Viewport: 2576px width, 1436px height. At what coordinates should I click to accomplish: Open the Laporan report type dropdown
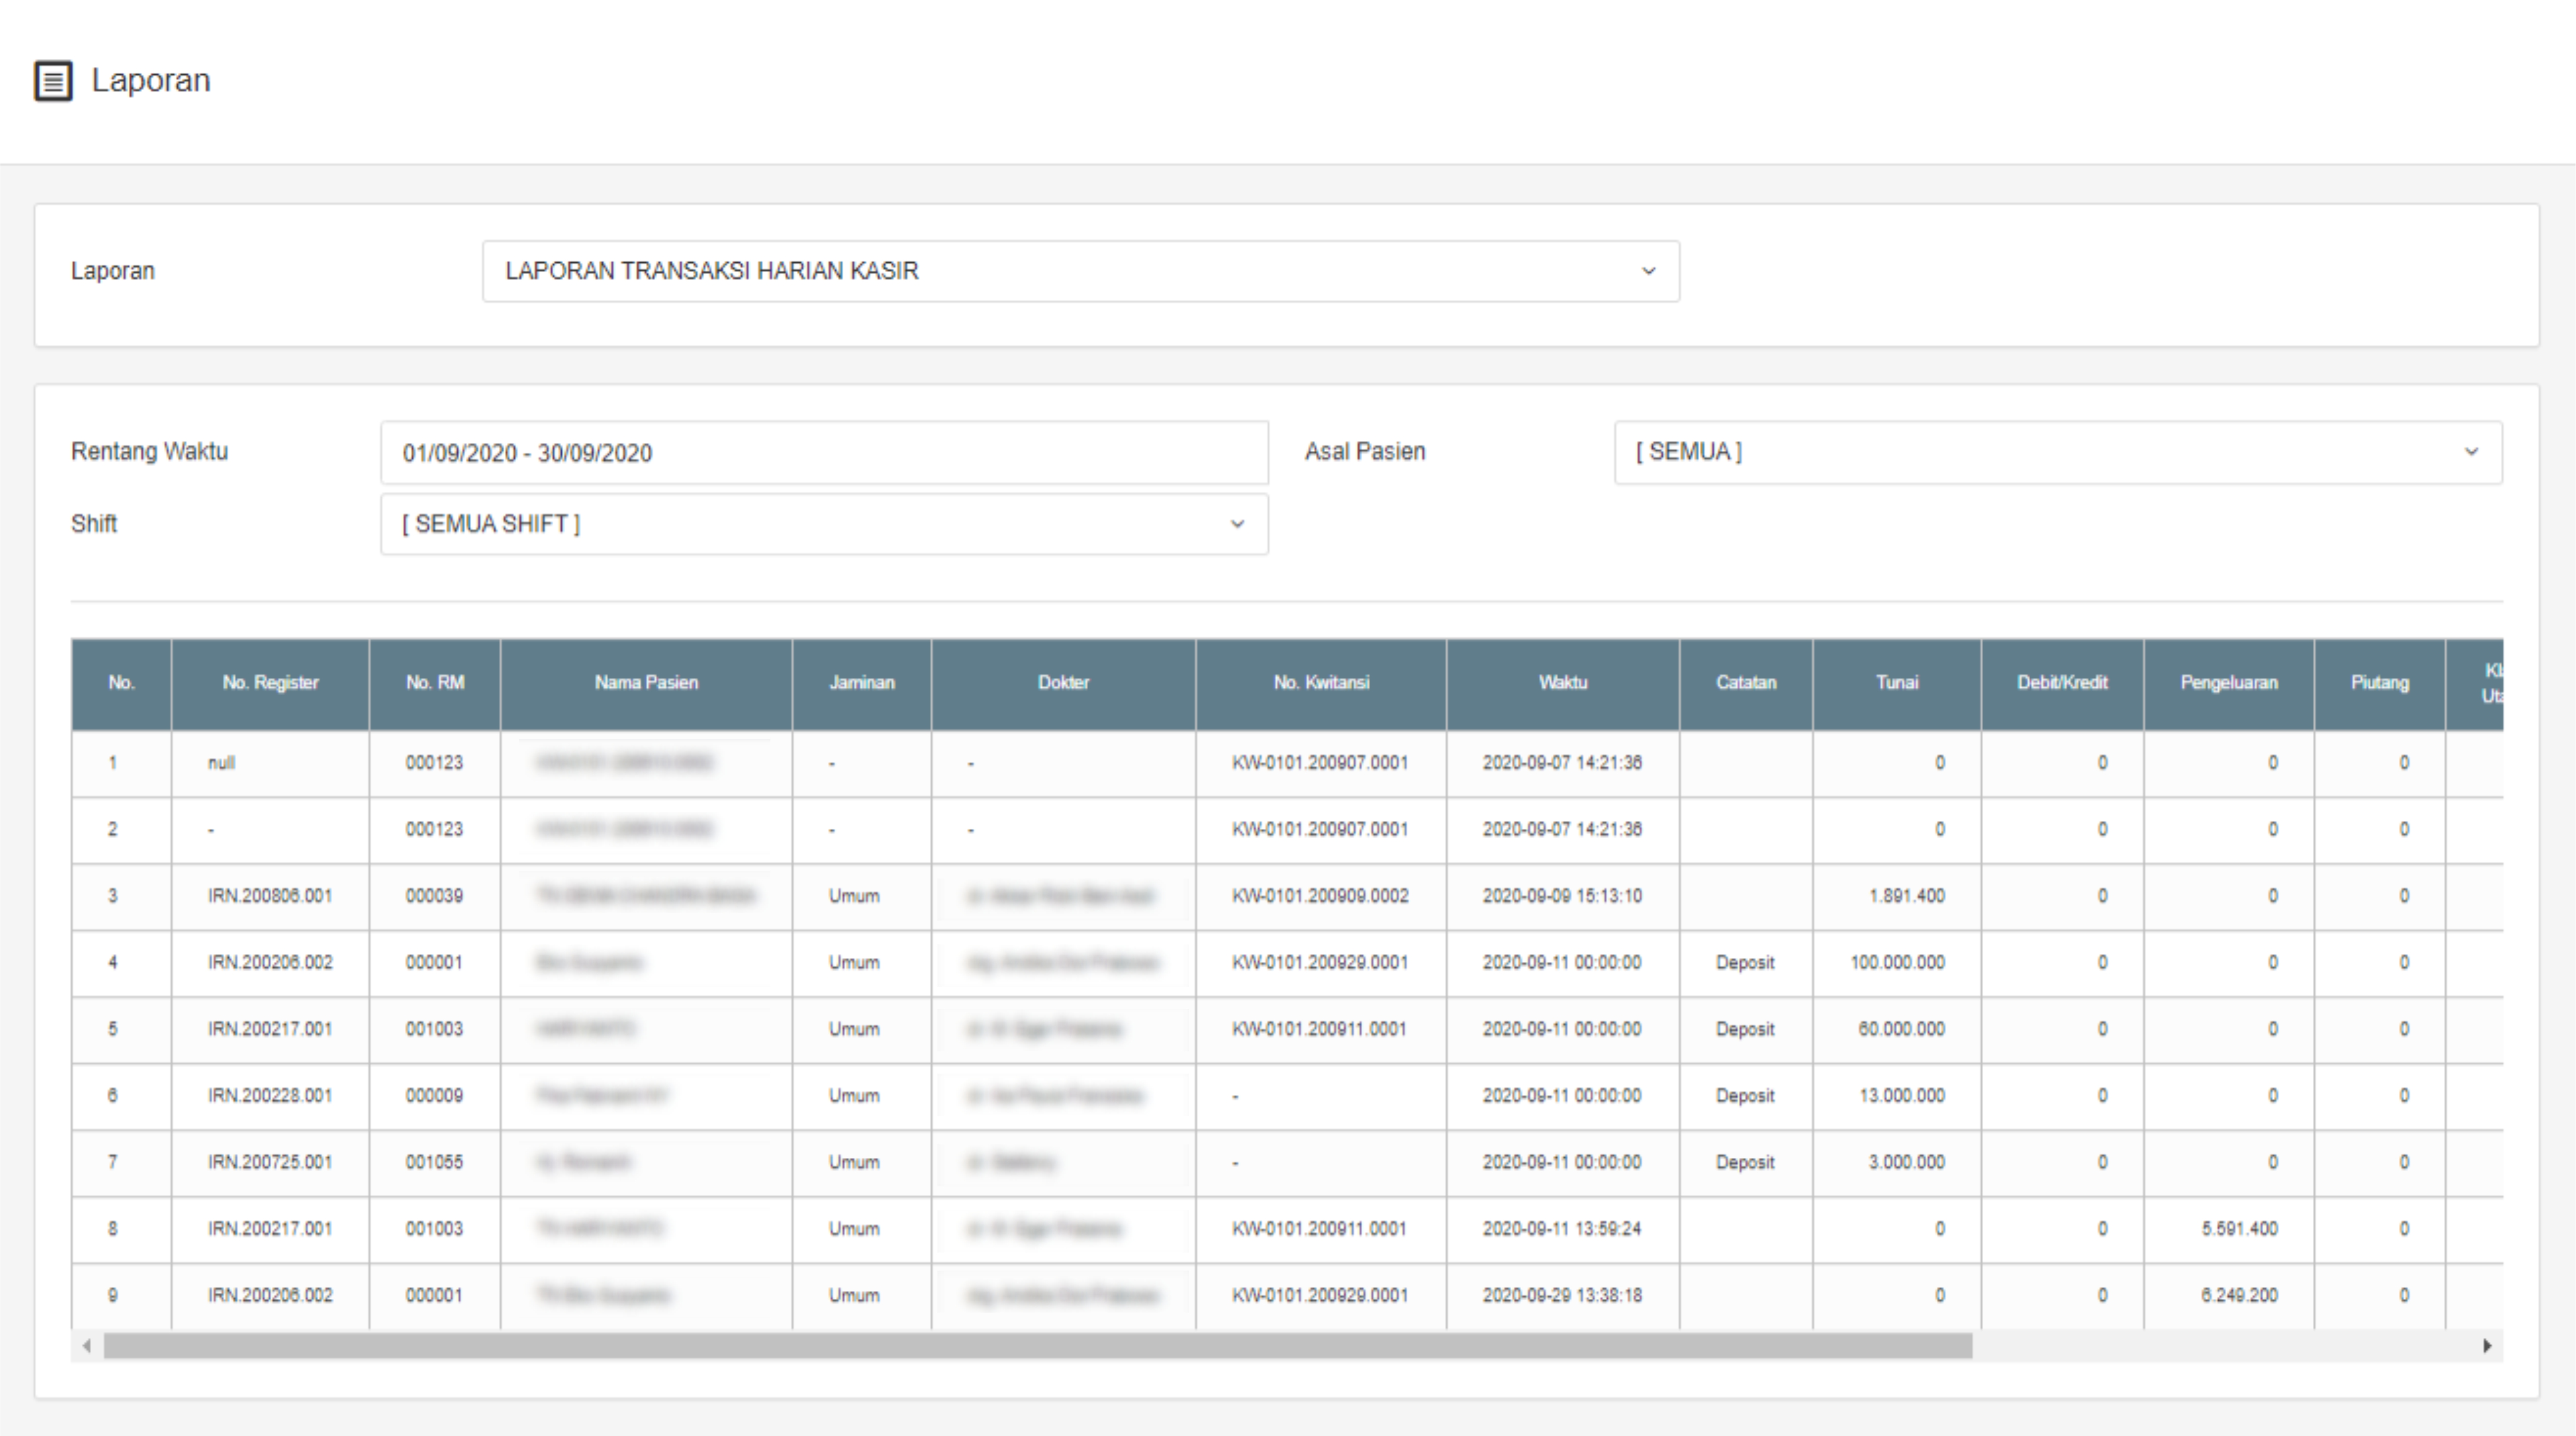1080,271
